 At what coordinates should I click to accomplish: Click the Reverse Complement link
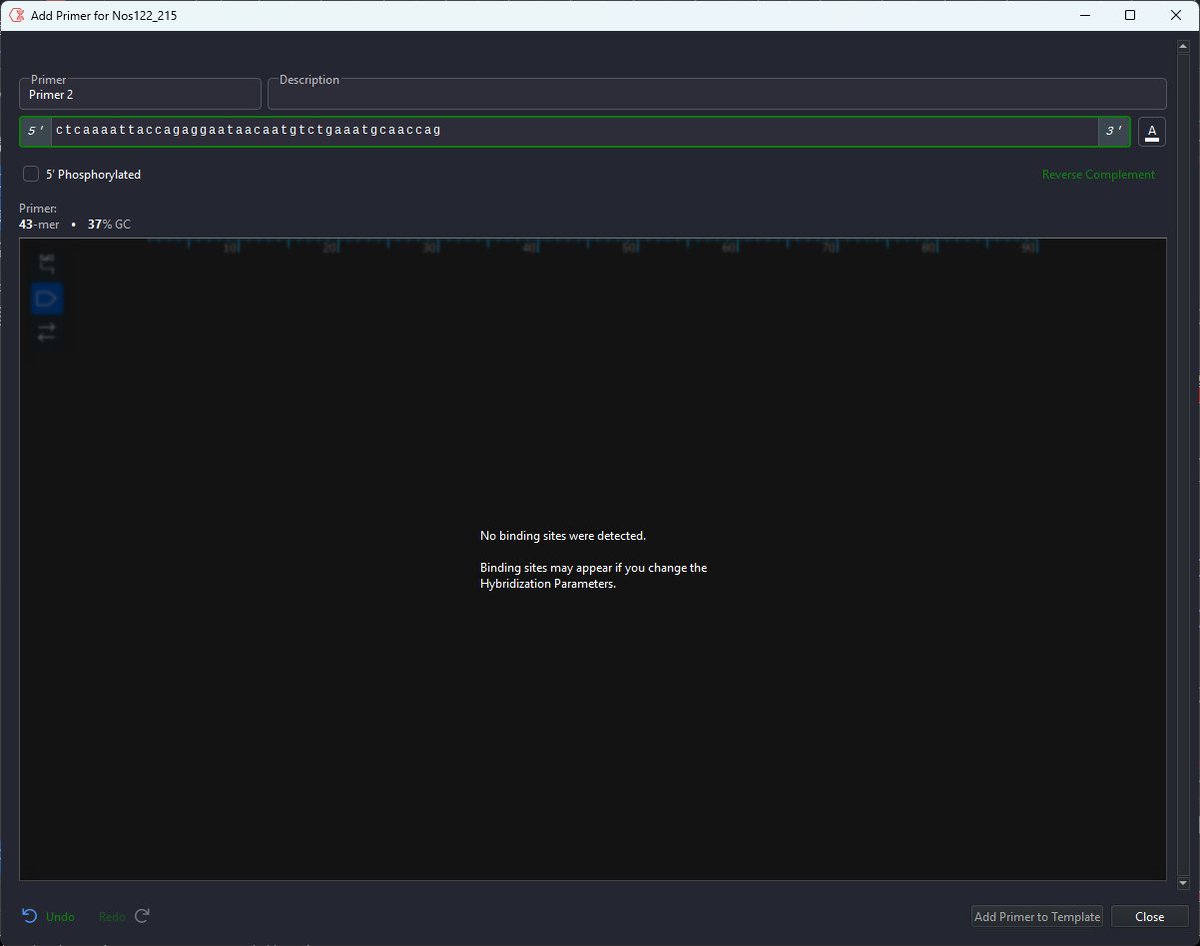(1098, 175)
